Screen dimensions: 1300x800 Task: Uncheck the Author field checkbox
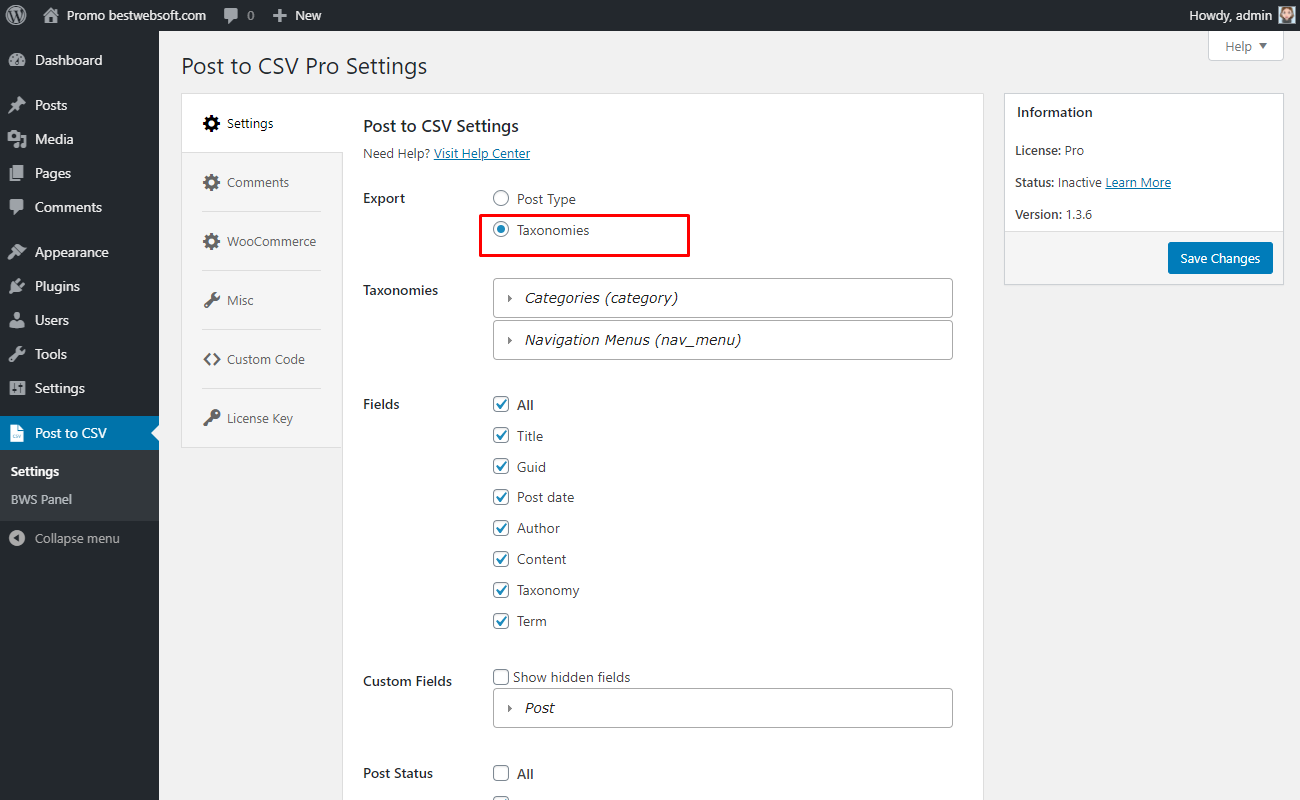(501, 528)
